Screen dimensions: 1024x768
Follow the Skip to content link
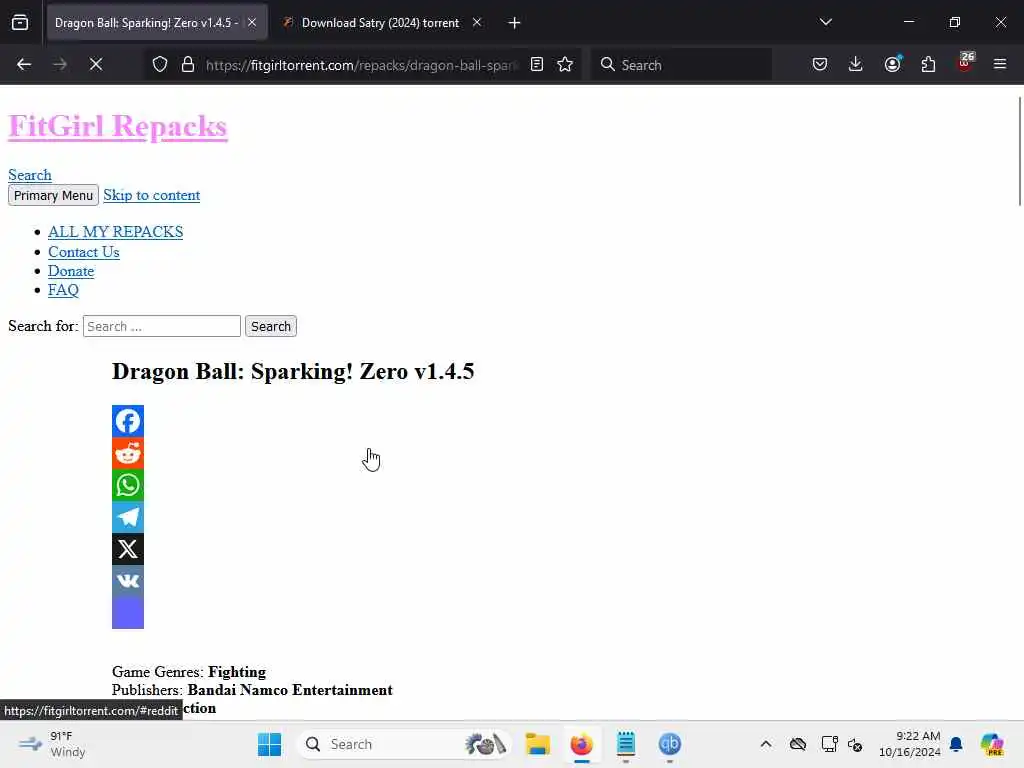[152, 195]
